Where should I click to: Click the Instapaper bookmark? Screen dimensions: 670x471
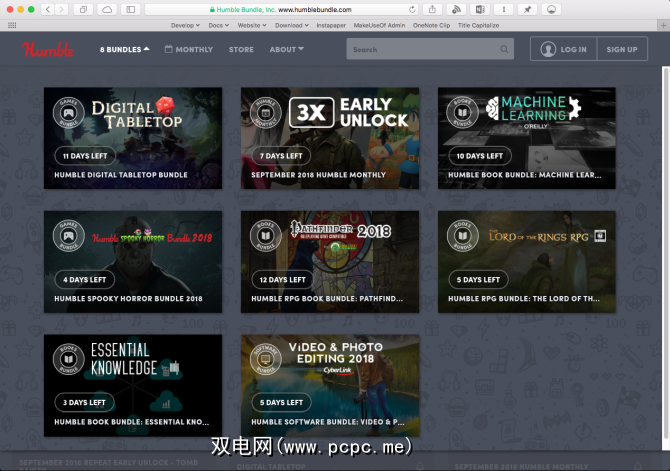(x=331, y=25)
